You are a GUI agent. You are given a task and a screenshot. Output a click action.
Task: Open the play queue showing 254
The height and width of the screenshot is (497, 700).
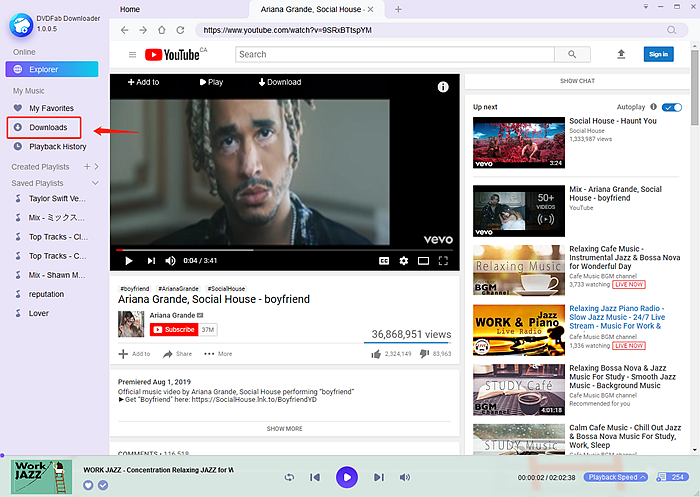pos(672,477)
